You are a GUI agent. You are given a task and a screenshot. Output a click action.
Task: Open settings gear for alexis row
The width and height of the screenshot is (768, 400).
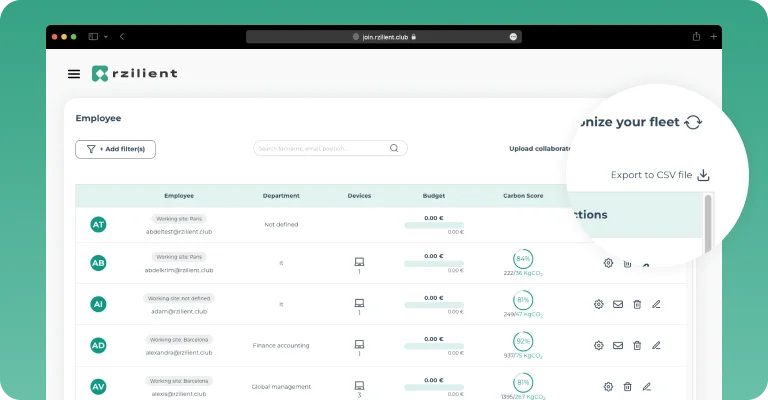(x=608, y=386)
